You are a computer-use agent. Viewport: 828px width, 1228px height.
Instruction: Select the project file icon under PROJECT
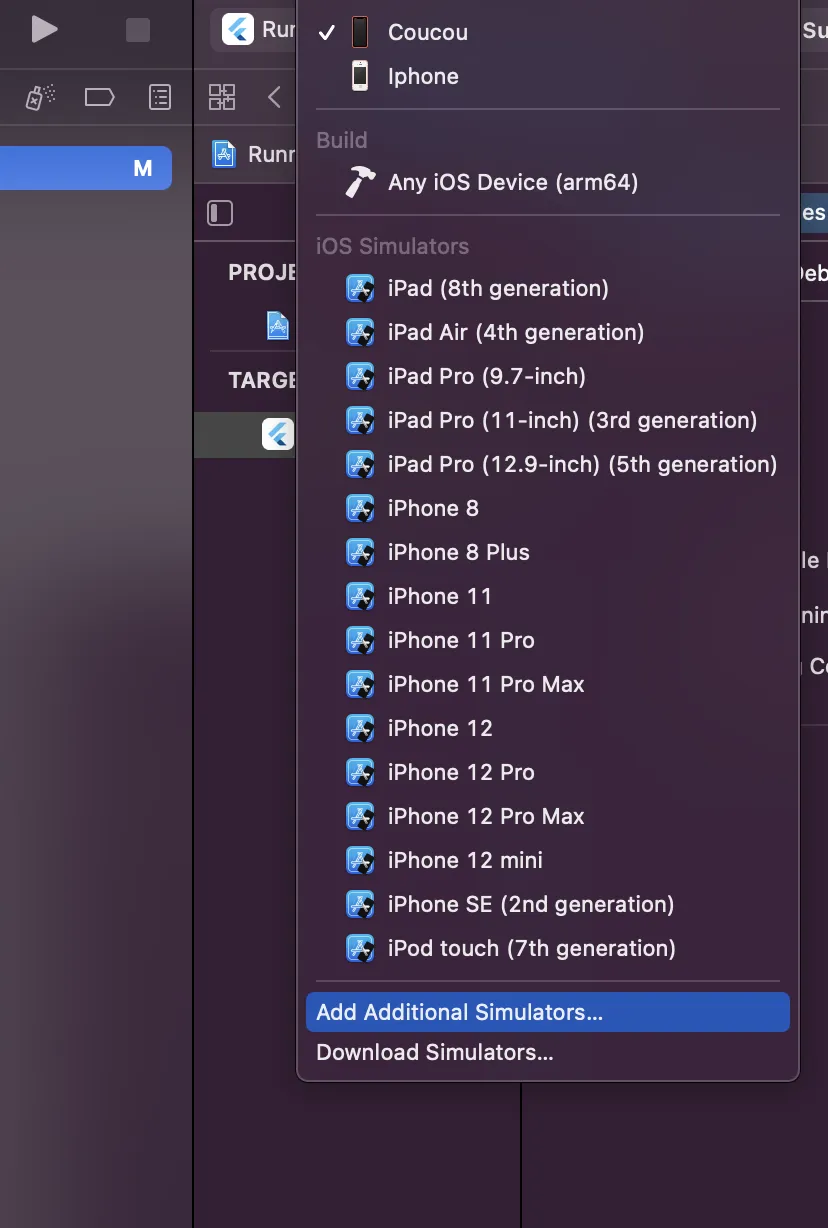point(278,325)
